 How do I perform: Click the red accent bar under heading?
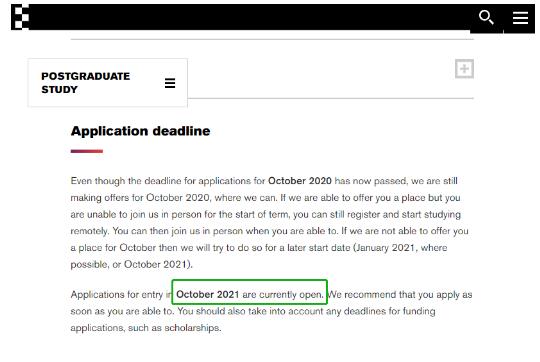(x=87, y=151)
